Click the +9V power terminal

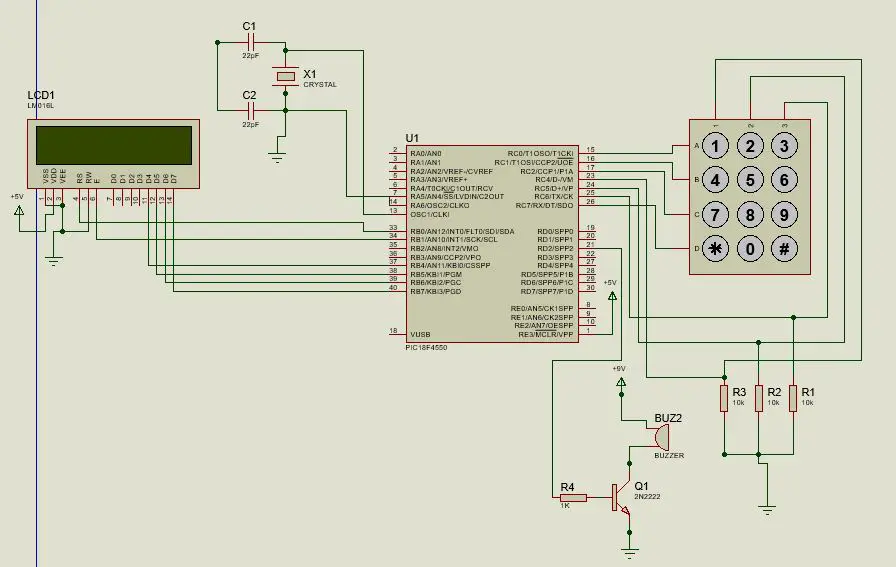point(621,381)
